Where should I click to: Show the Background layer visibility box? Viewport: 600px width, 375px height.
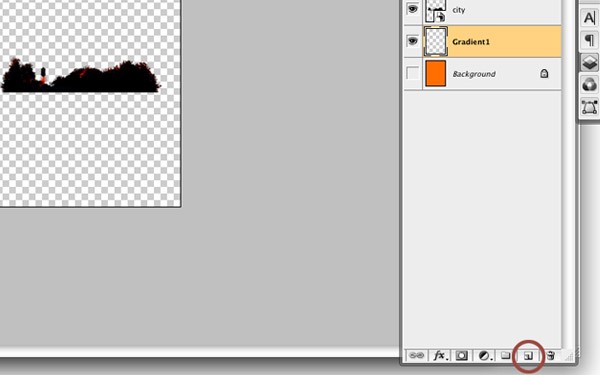click(x=412, y=73)
